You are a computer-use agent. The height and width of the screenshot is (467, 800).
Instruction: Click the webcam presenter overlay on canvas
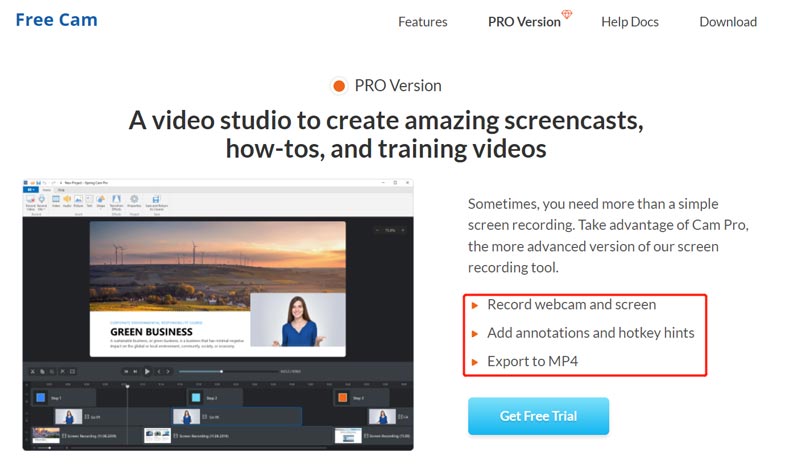click(298, 321)
